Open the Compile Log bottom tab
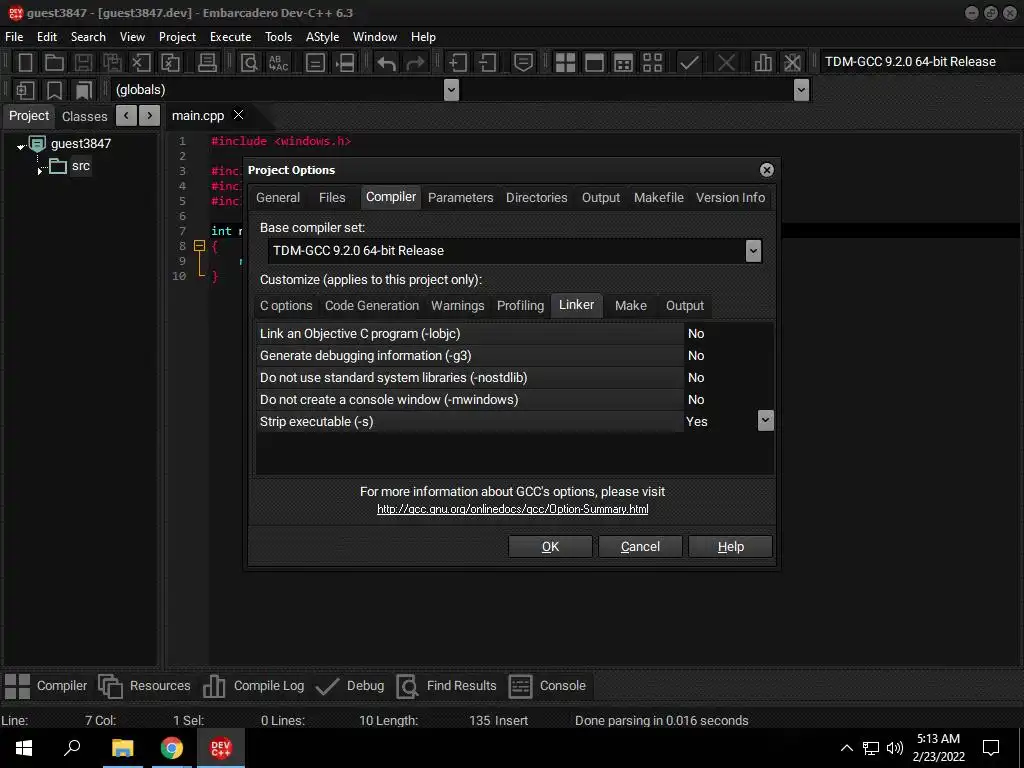1024x768 pixels. (254, 686)
